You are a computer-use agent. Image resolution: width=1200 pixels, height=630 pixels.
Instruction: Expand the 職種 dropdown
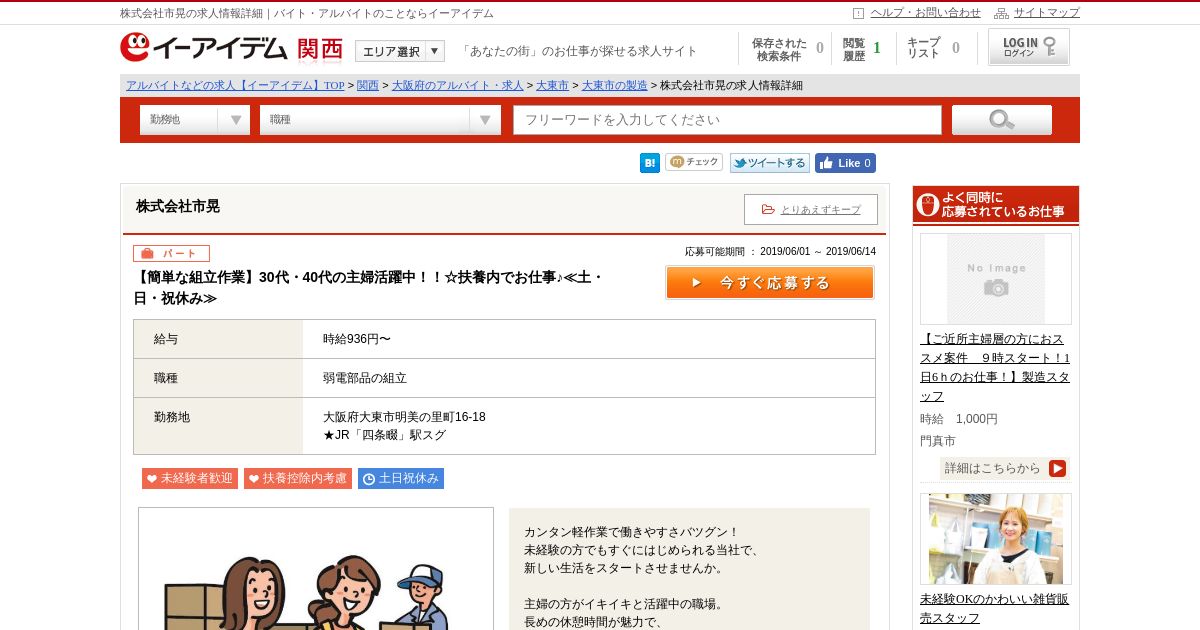(380, 120)
